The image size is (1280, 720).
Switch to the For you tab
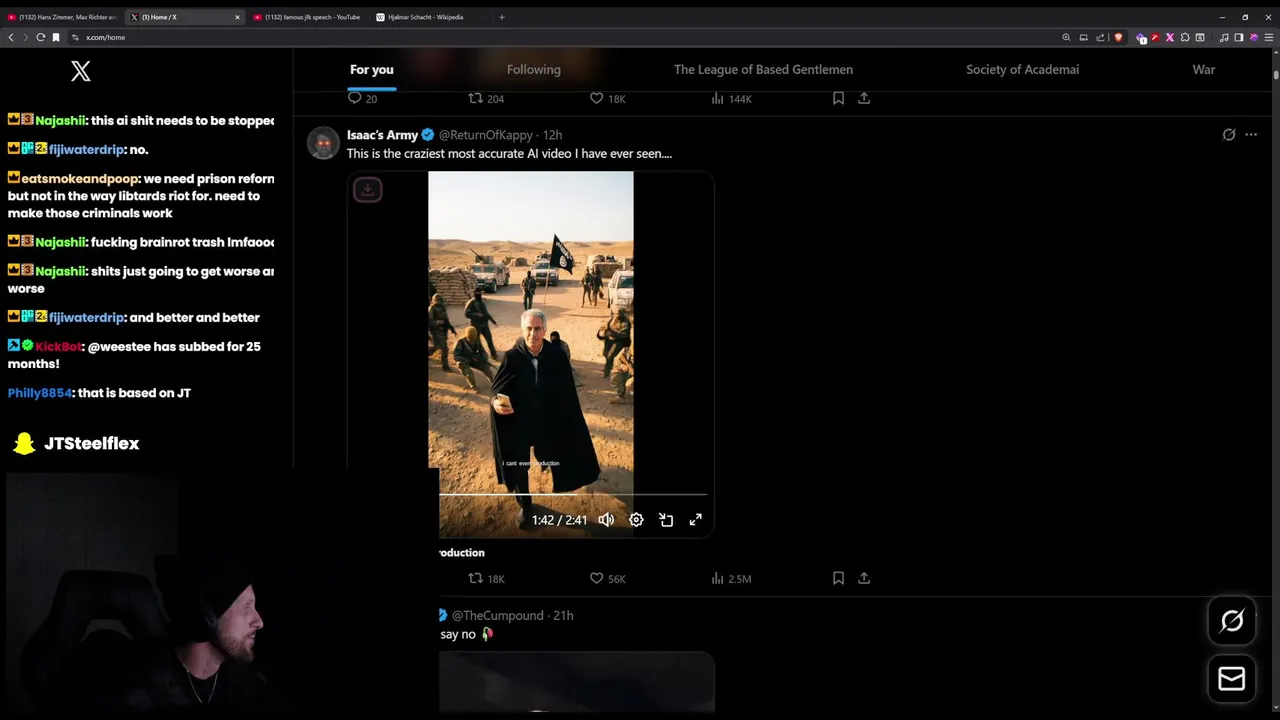[371, 69]
